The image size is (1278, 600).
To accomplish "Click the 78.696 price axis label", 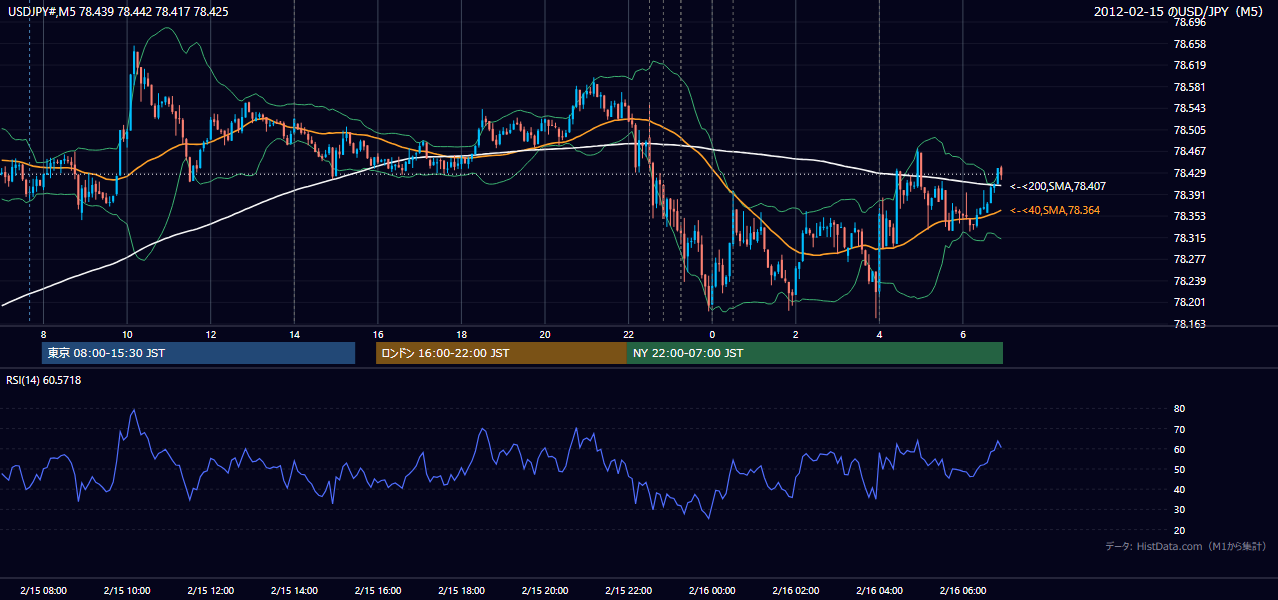I will click(x=1189, y=22).
